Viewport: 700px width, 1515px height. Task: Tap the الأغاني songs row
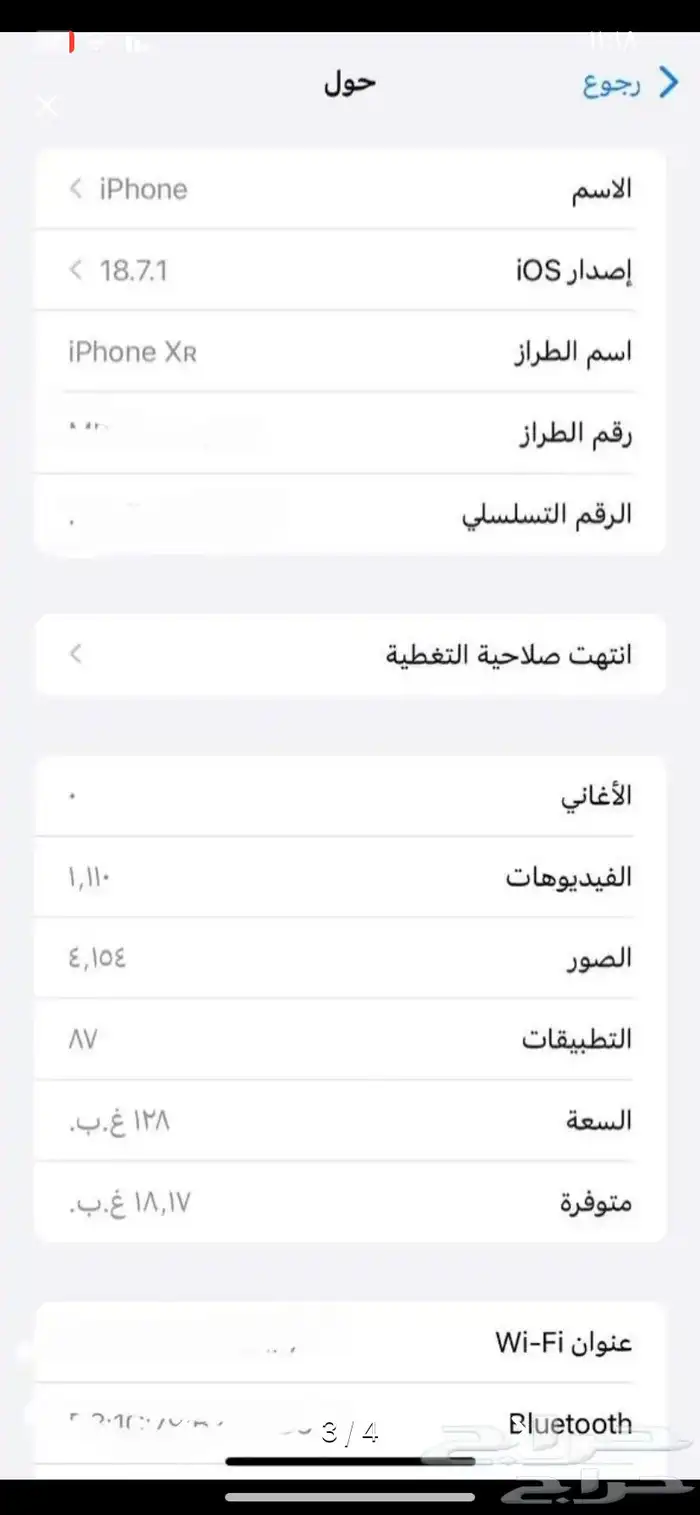click(350, 797)
